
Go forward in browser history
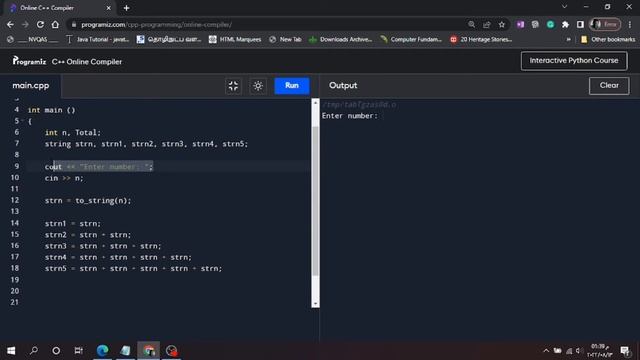[x=25, y=24]
